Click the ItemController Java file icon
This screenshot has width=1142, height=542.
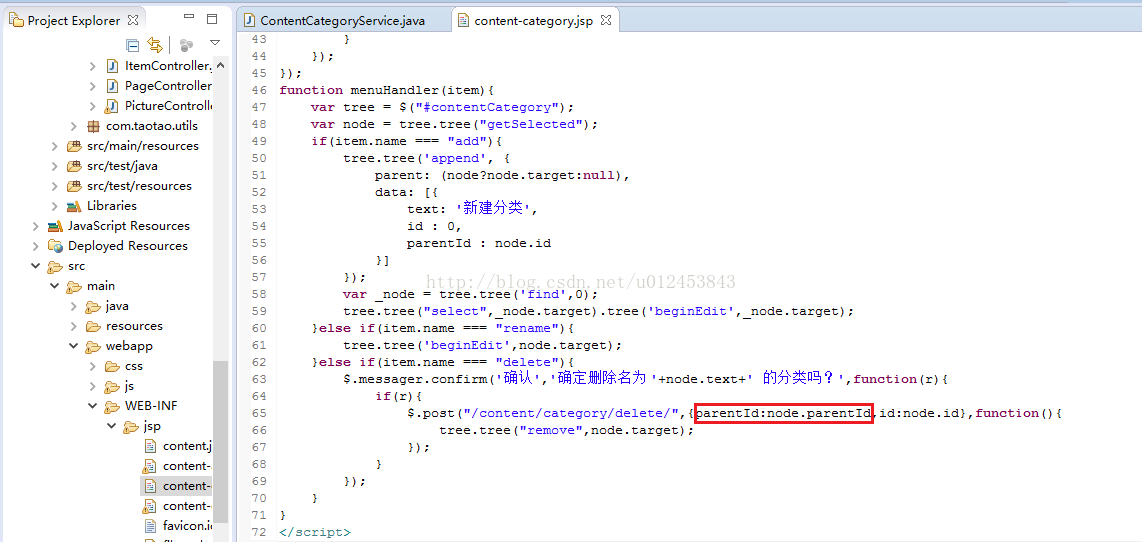[x=111, y=66]
